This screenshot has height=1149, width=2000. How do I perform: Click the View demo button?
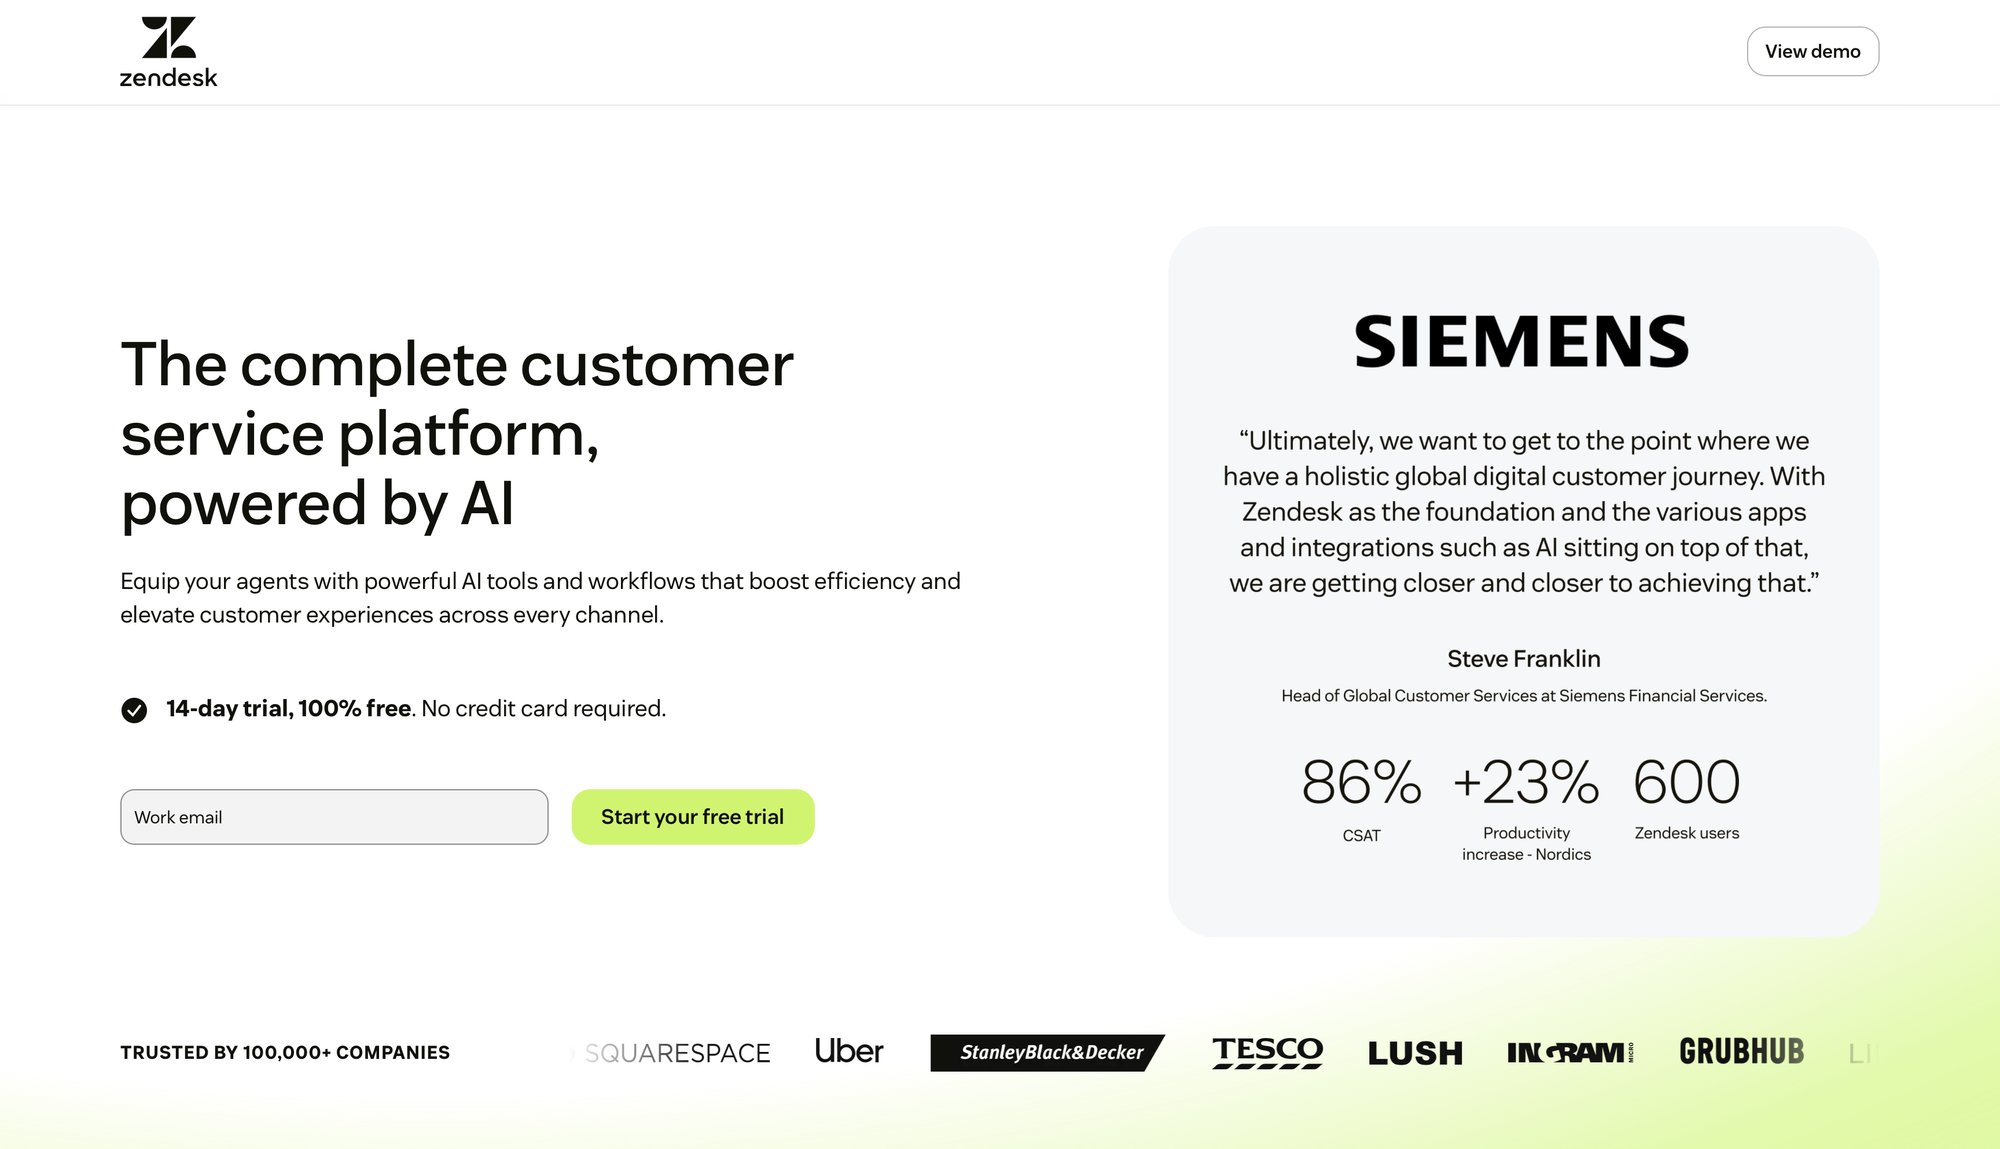(1812, 50)
